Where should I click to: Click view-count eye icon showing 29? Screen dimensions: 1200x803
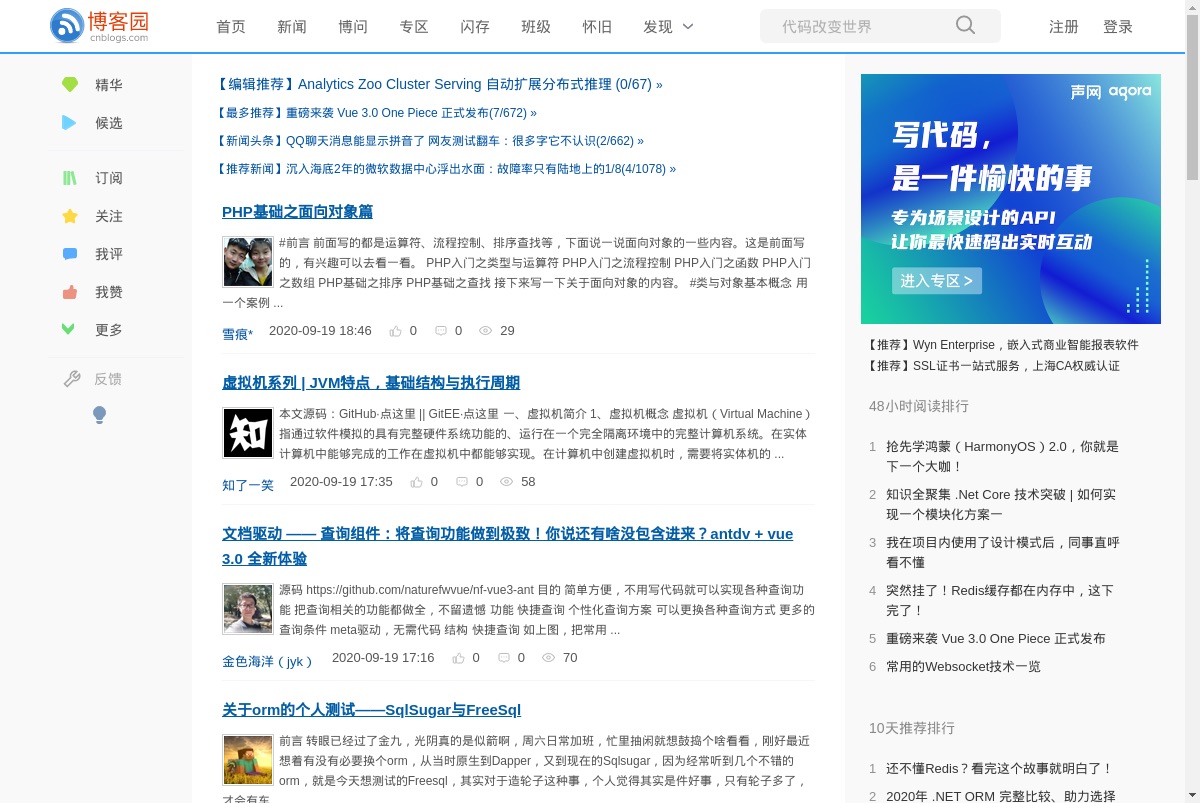[x=486, y=330]
